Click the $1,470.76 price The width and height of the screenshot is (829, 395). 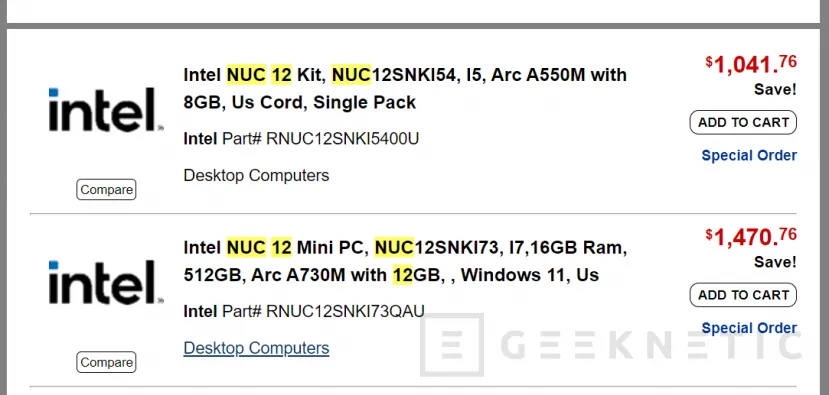tap(751, 237)
